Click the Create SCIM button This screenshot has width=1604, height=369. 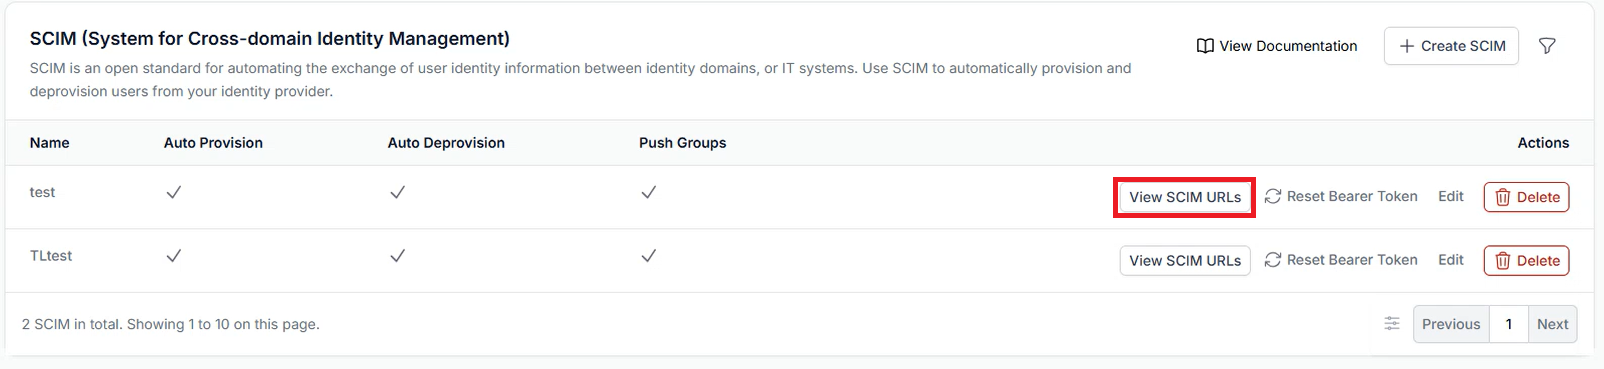[x=1451, y=46]
